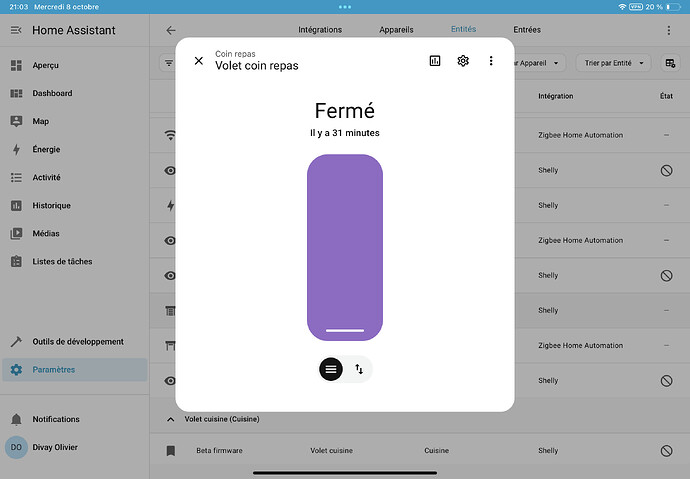Click the purple cover position slider
This screenshot has width=690, height=479.
click(x=345, y=247)
